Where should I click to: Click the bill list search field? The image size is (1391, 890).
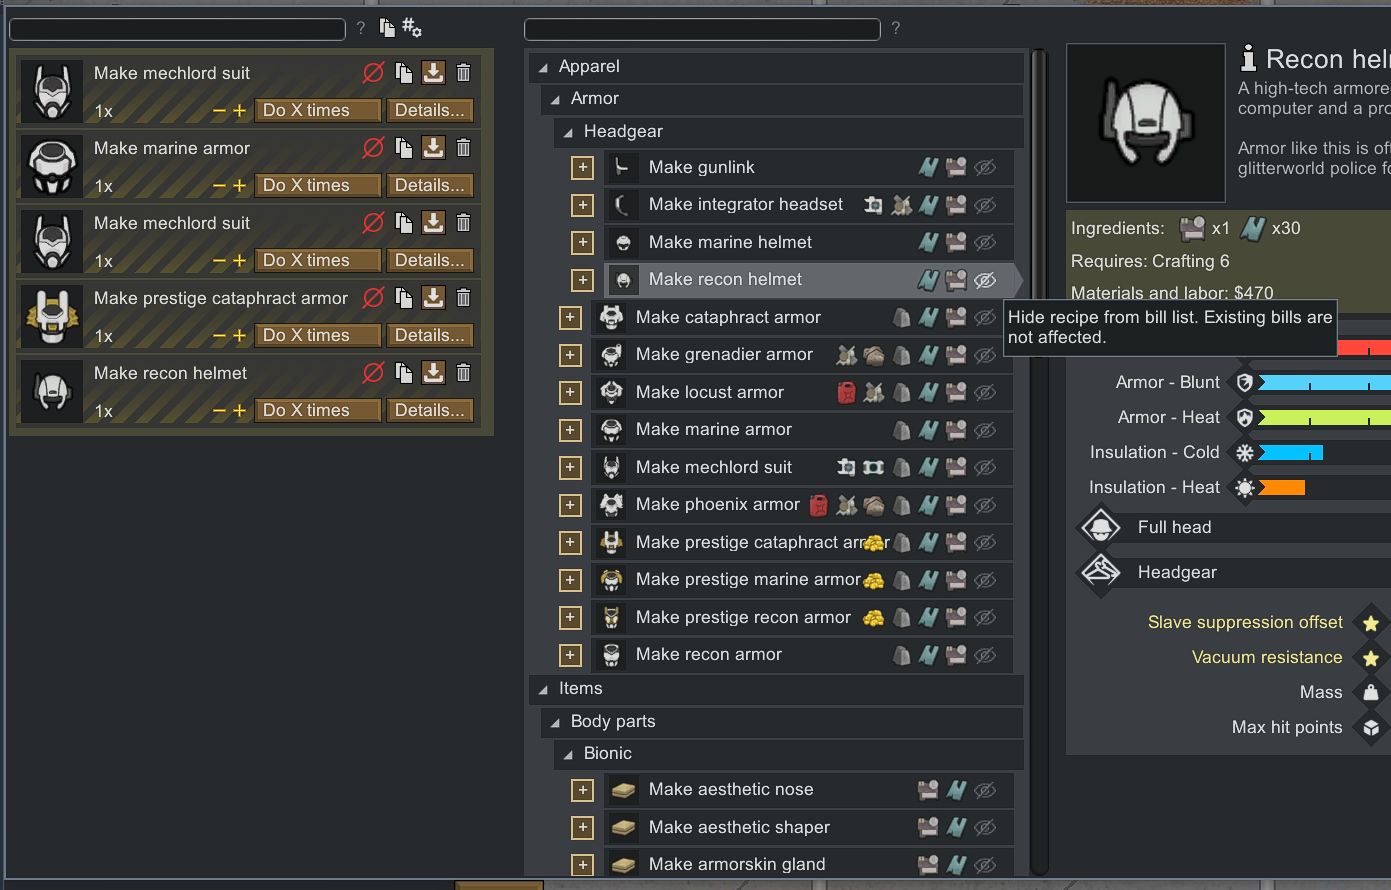[177, 29]
